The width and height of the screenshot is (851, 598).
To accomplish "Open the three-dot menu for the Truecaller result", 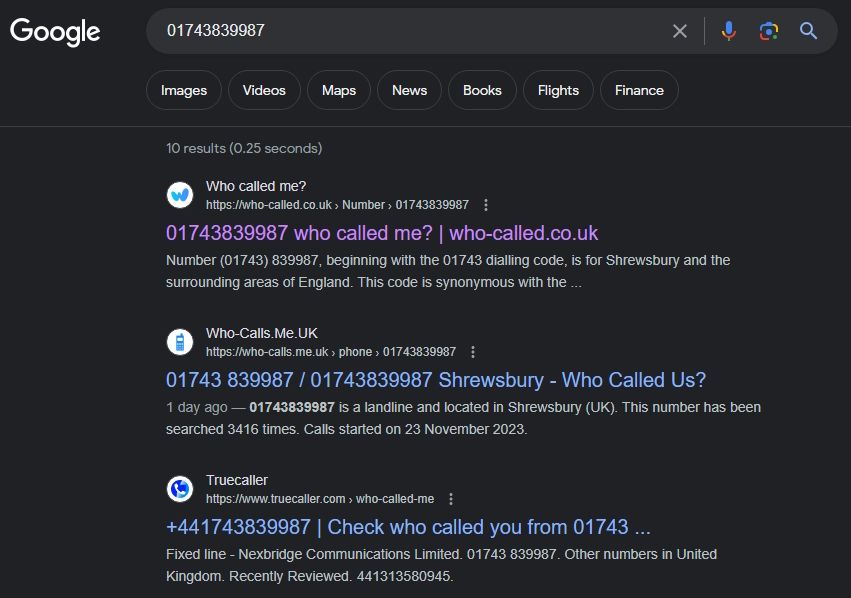I will point(450,498).
